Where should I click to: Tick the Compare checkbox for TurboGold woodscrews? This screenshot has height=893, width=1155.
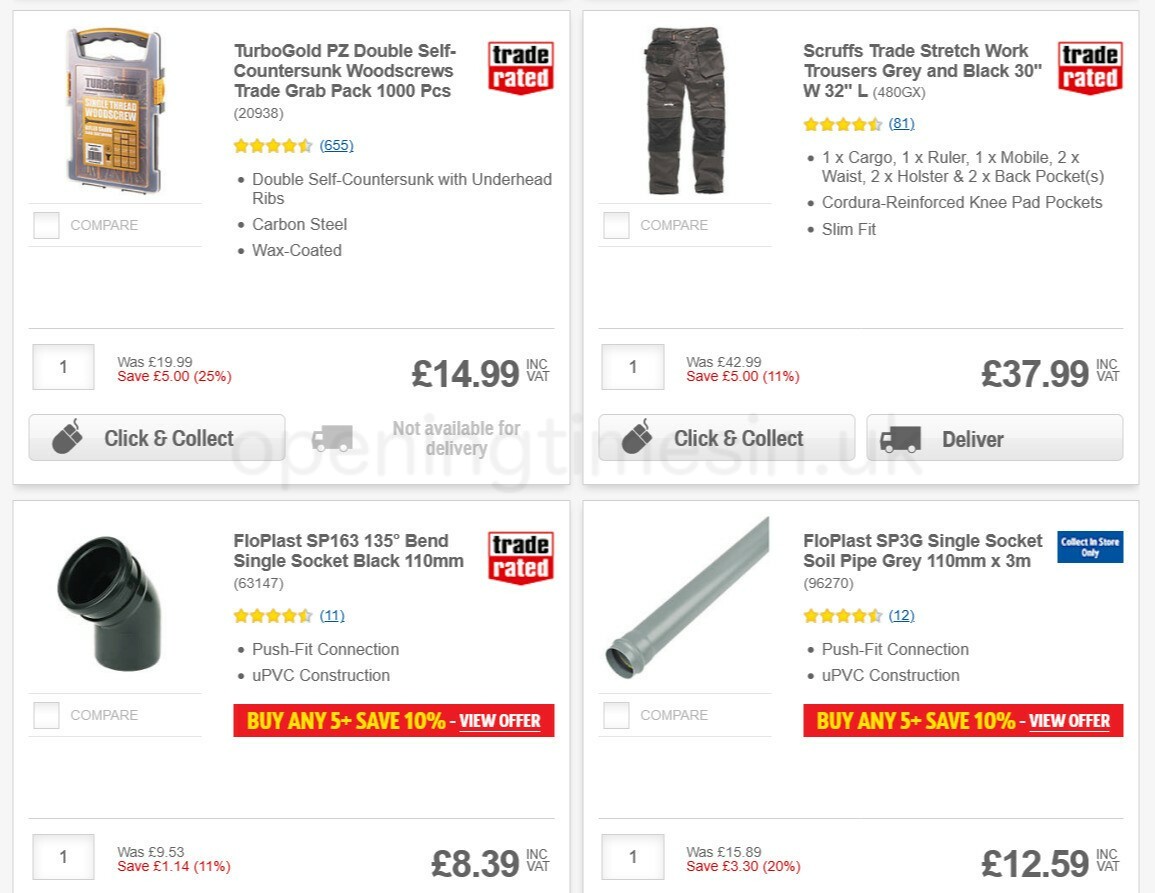(x=46, y=225)
